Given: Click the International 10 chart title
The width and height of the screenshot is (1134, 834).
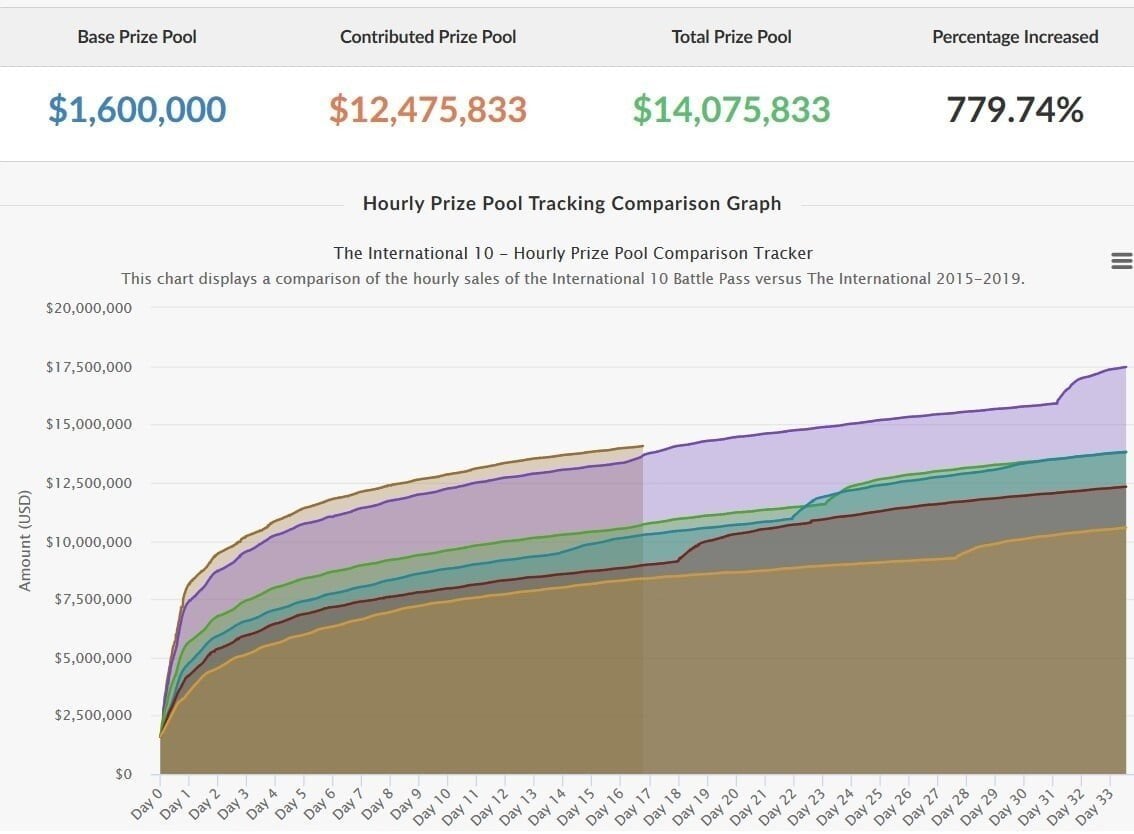Looking at the screenshot, I should [x=573, y=253].
